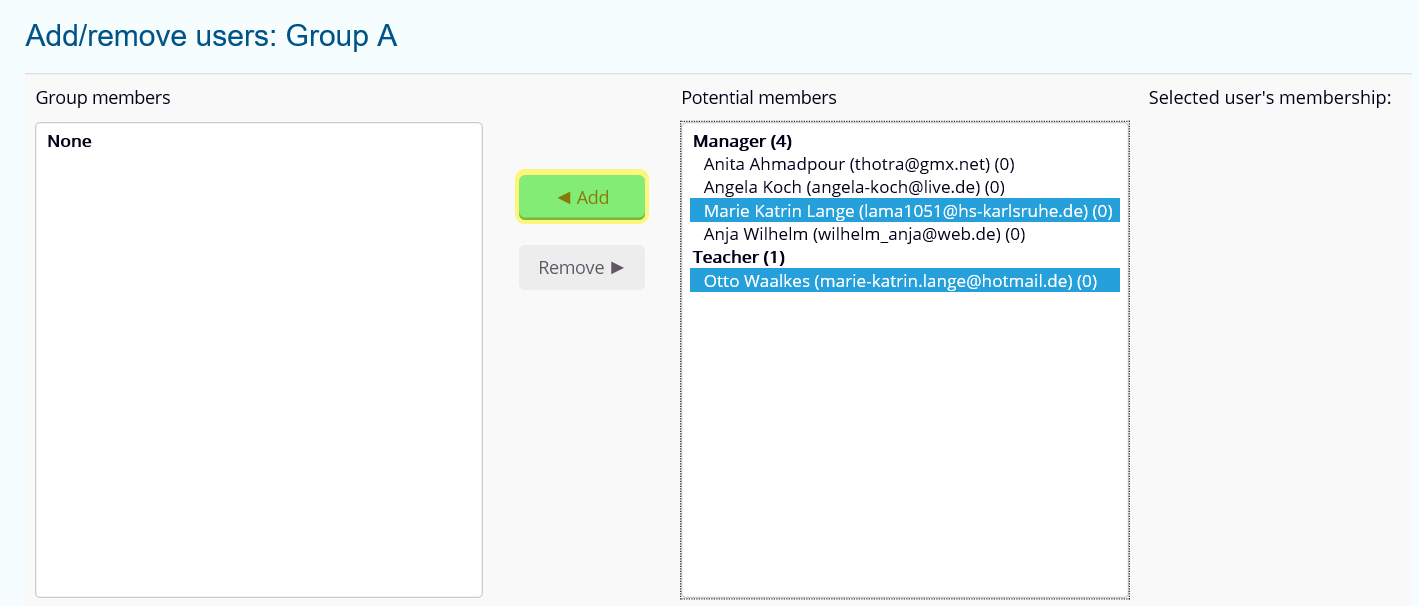1419x606 pixels.
Task: Click the Teacher (1) group header
Action: pyautogui.click(x=739, y=258)
